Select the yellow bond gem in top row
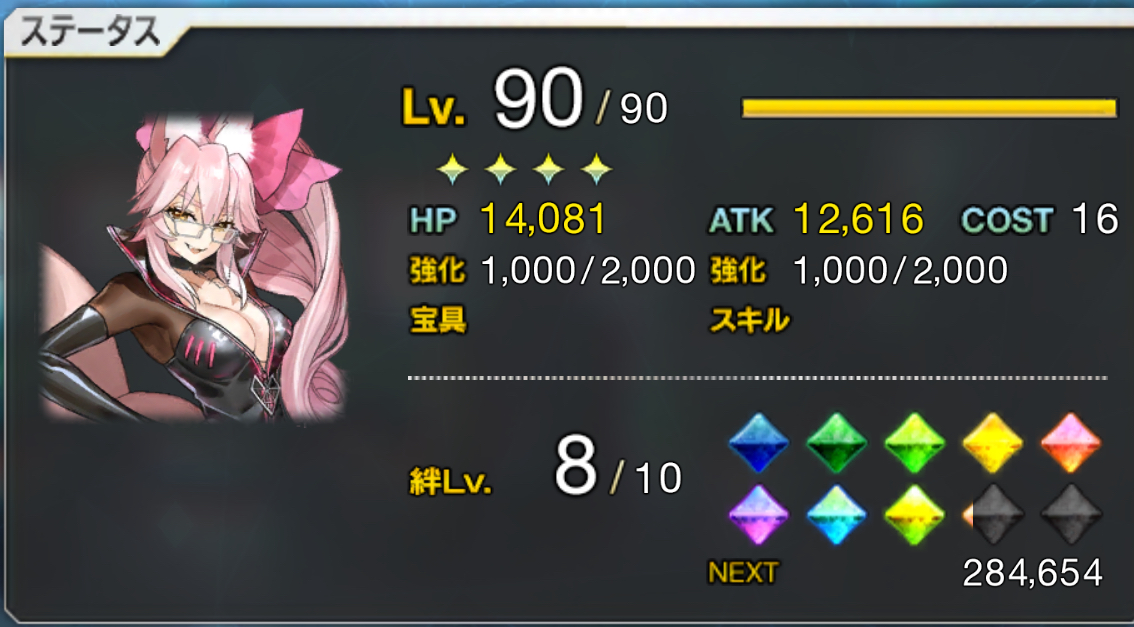 [x=992, y=443]
